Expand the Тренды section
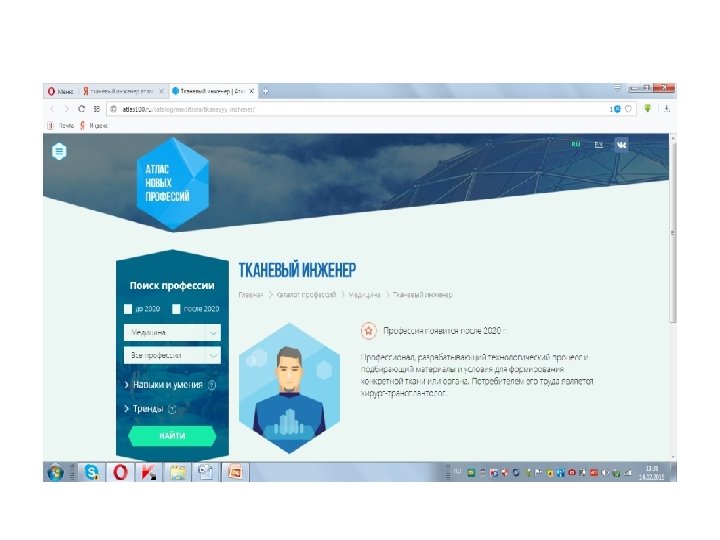720x540 pixels. [x=144, y=409]
